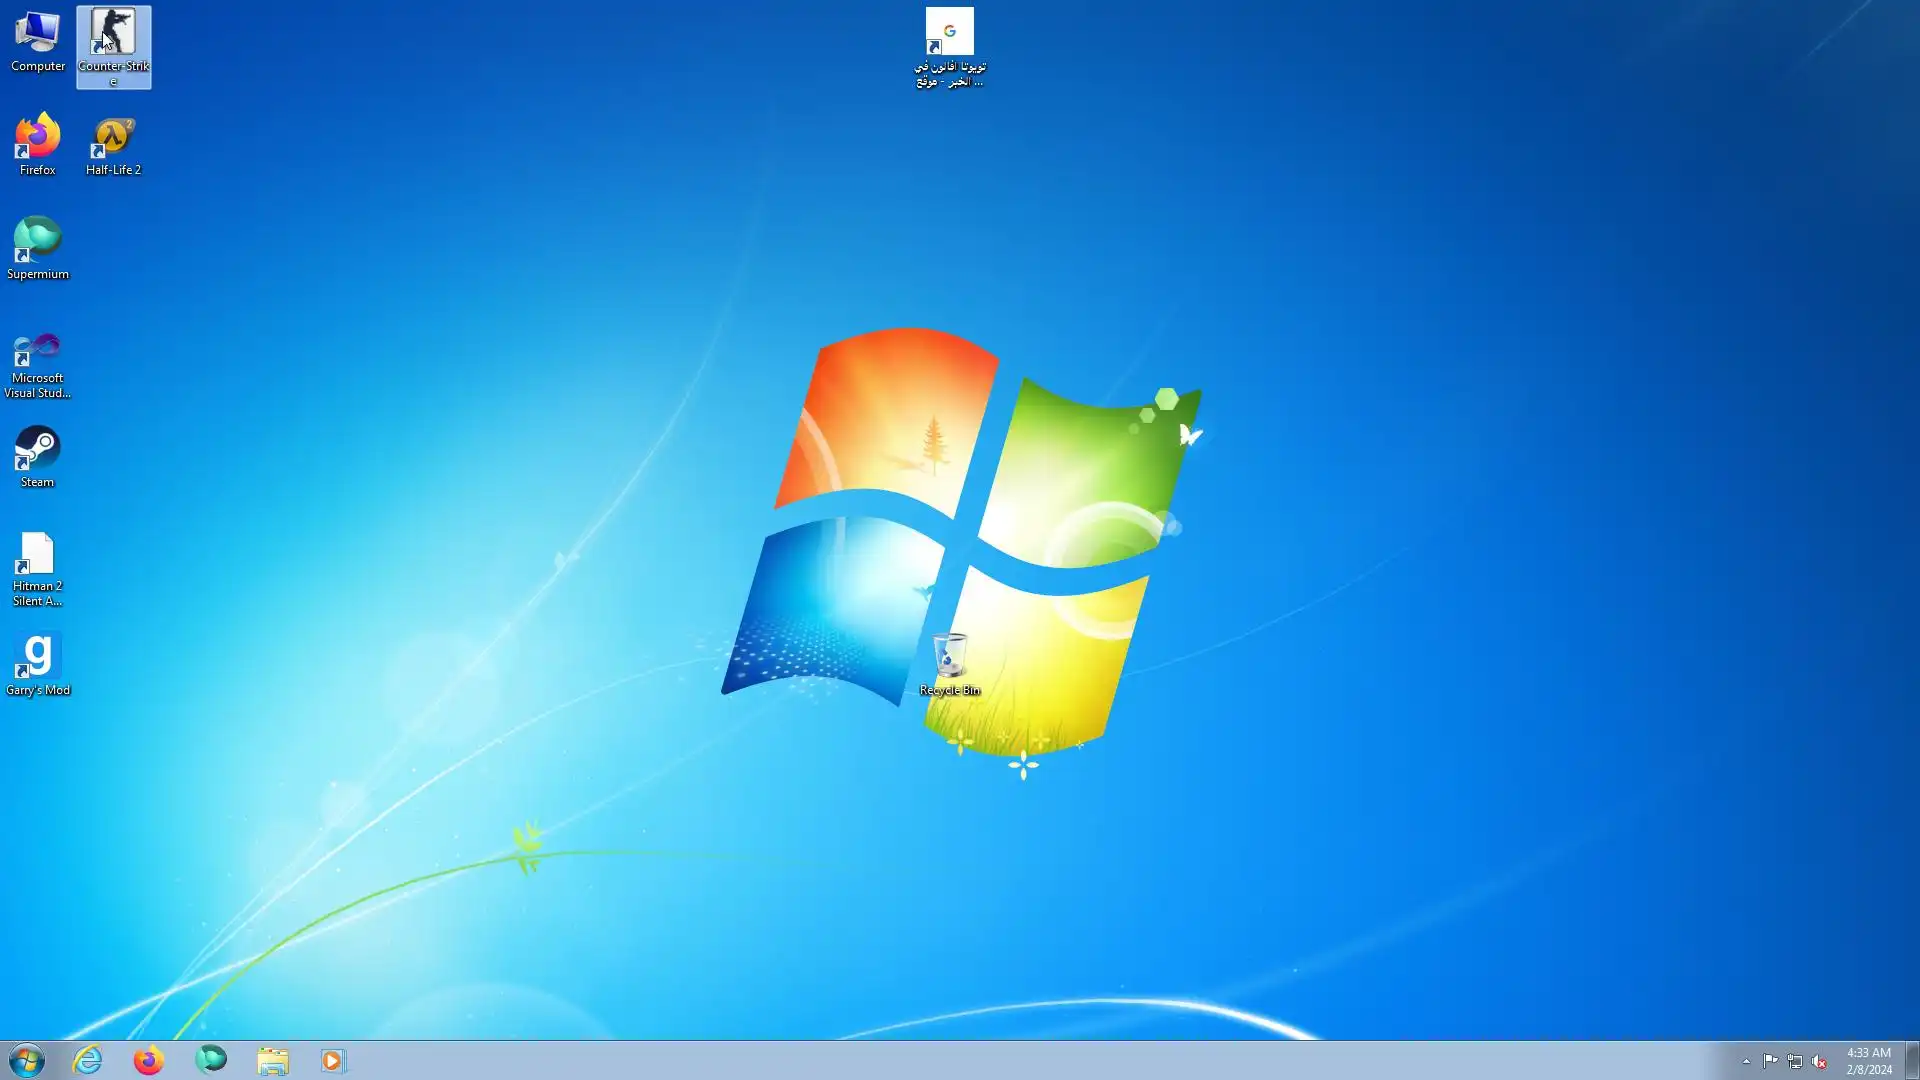
Task: Launch Internet Explorer from taskbar
Action: click(88, 1060)
